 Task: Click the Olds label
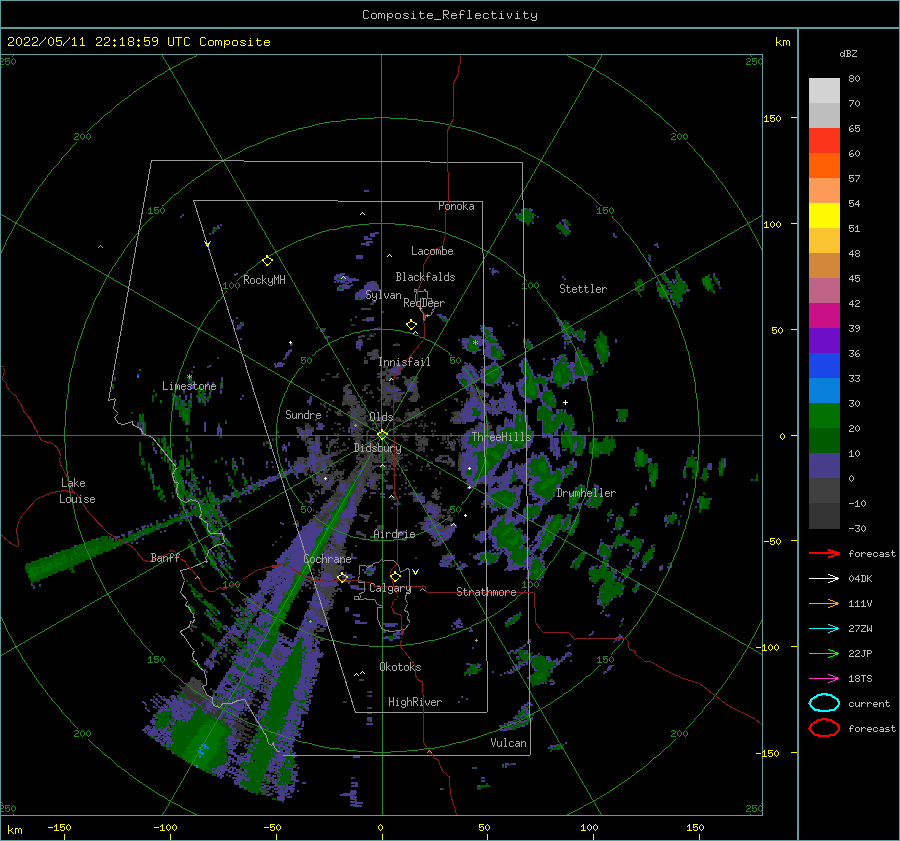coord(381,417)
